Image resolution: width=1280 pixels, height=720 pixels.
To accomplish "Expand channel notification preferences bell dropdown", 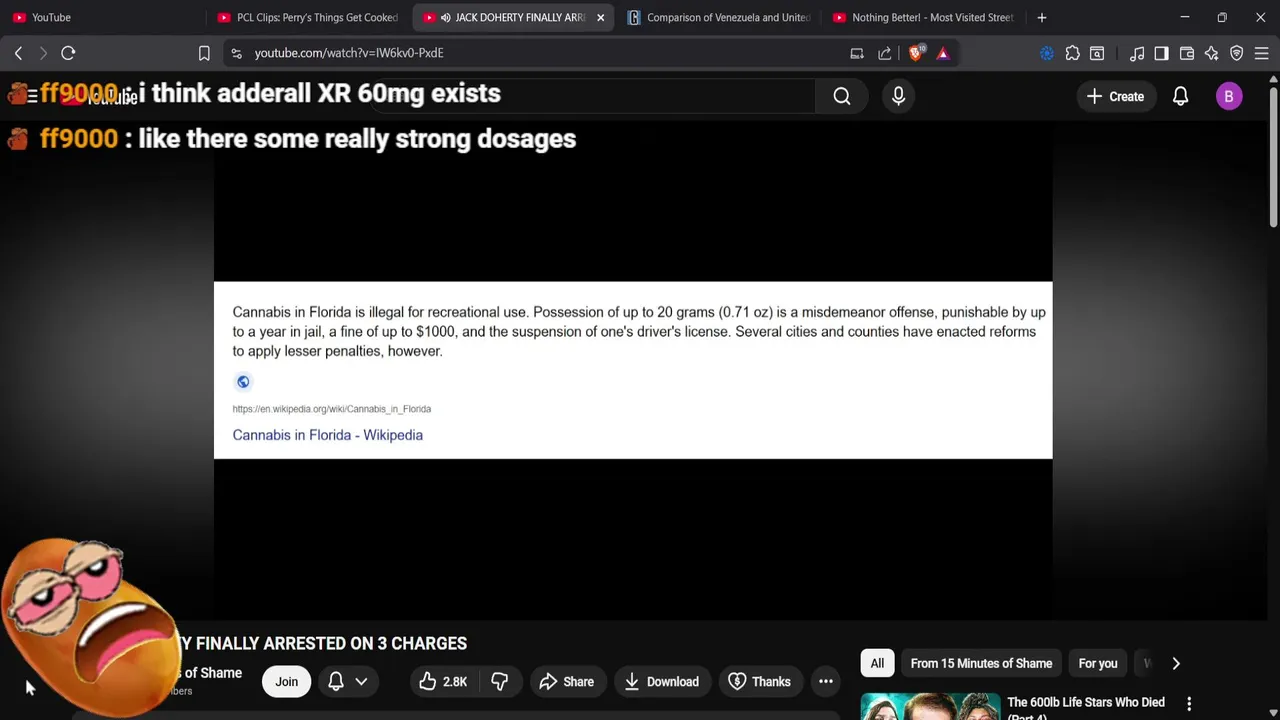I will click(348, 682).
